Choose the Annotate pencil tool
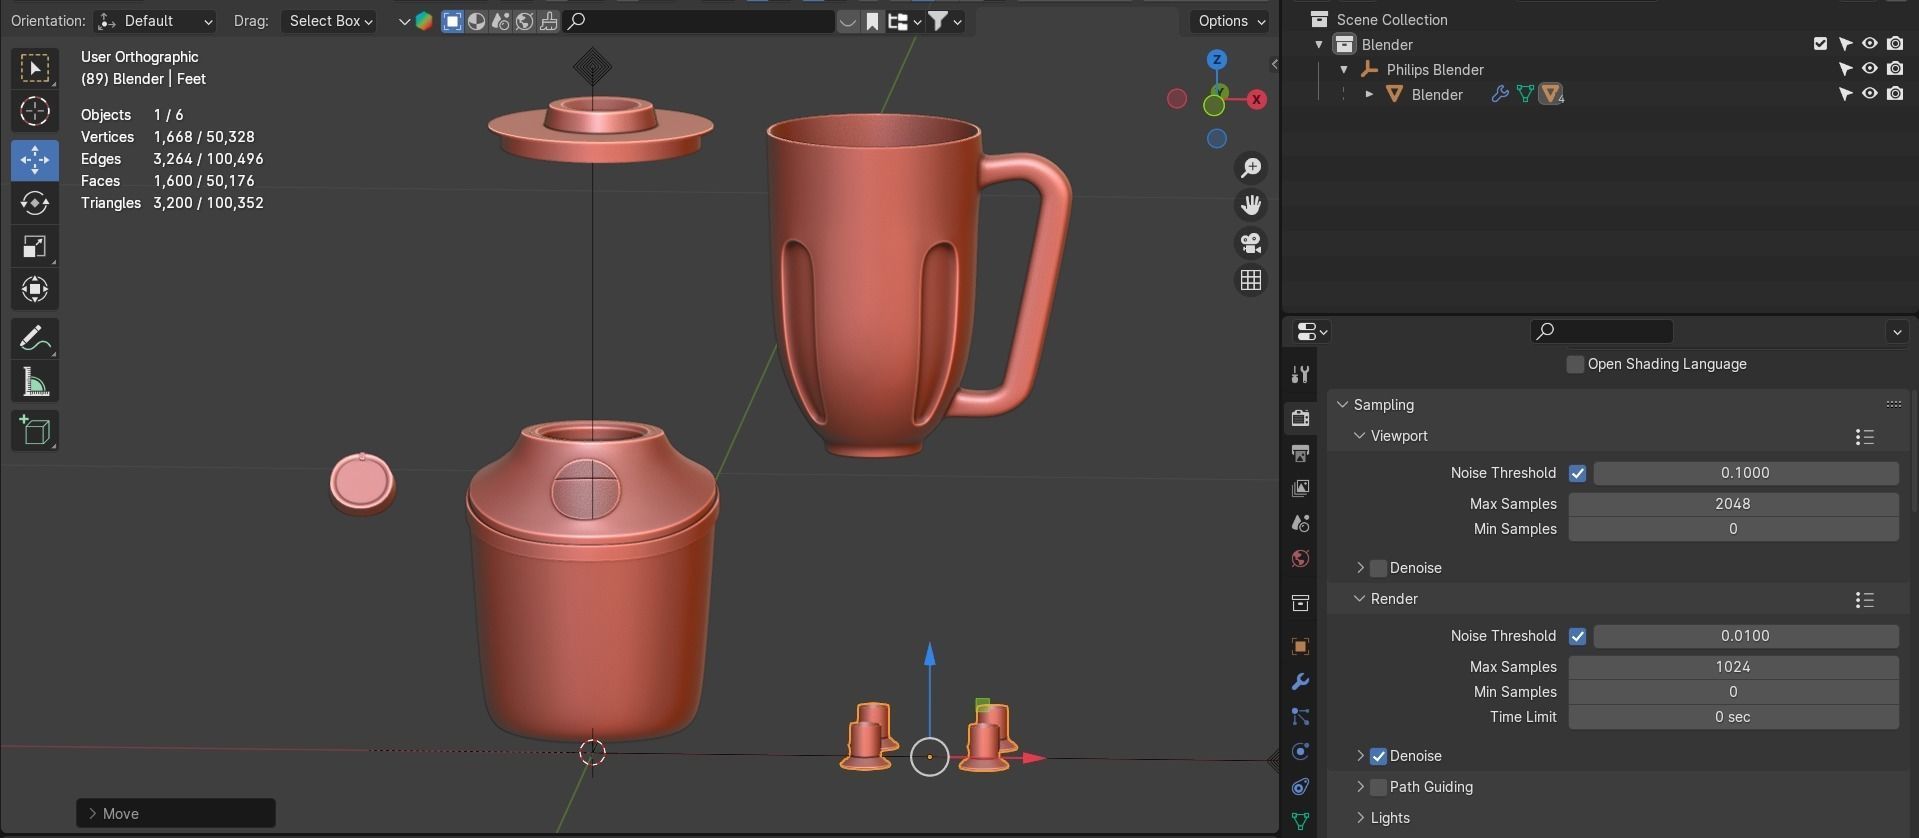Screen dimensions: 1919x838 click(35, 339)
